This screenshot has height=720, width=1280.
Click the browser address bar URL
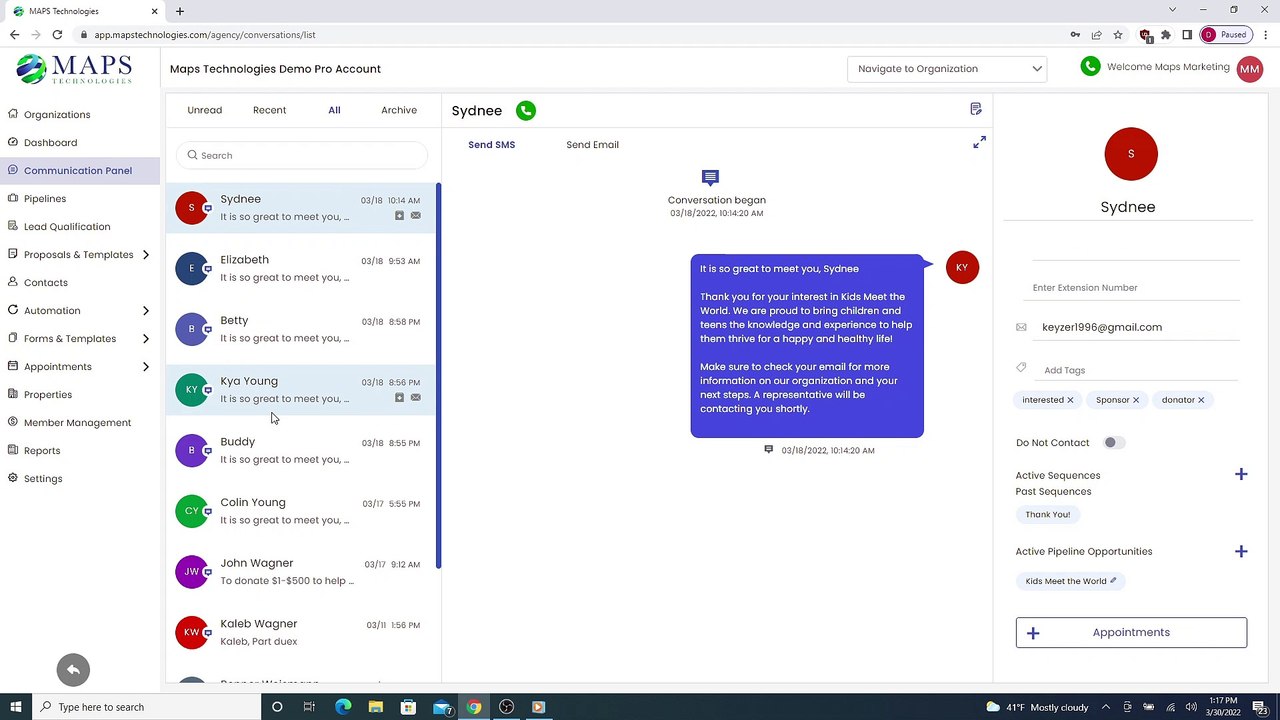[205, 35]
